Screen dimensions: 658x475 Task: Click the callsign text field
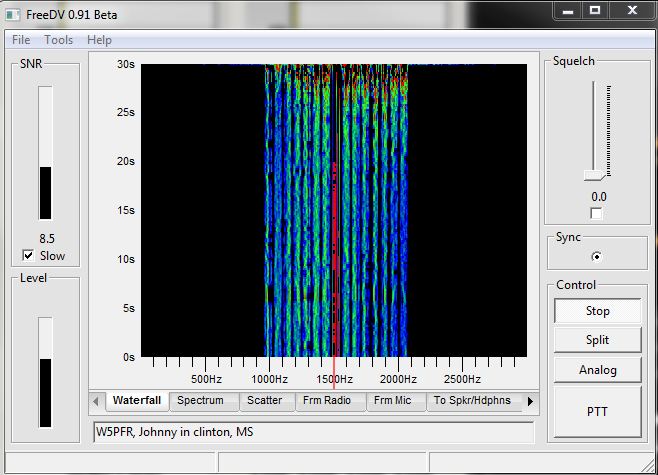(312, 432)
